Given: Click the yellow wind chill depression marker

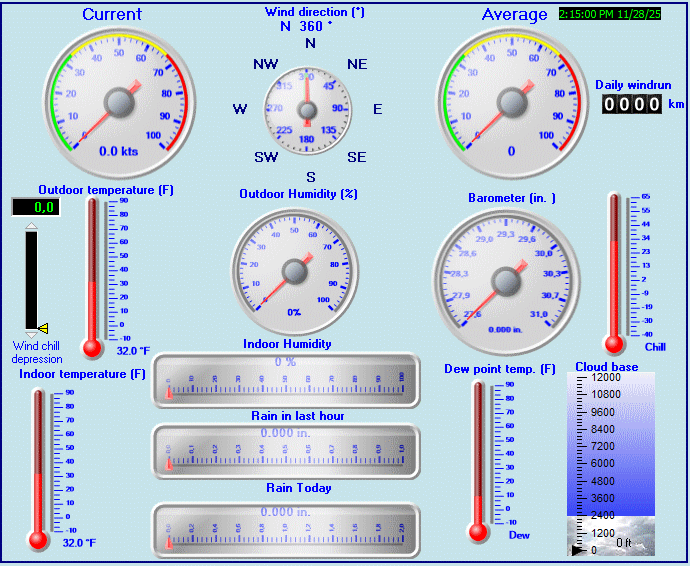Looking at the screenshot, I should pos(43,327).
